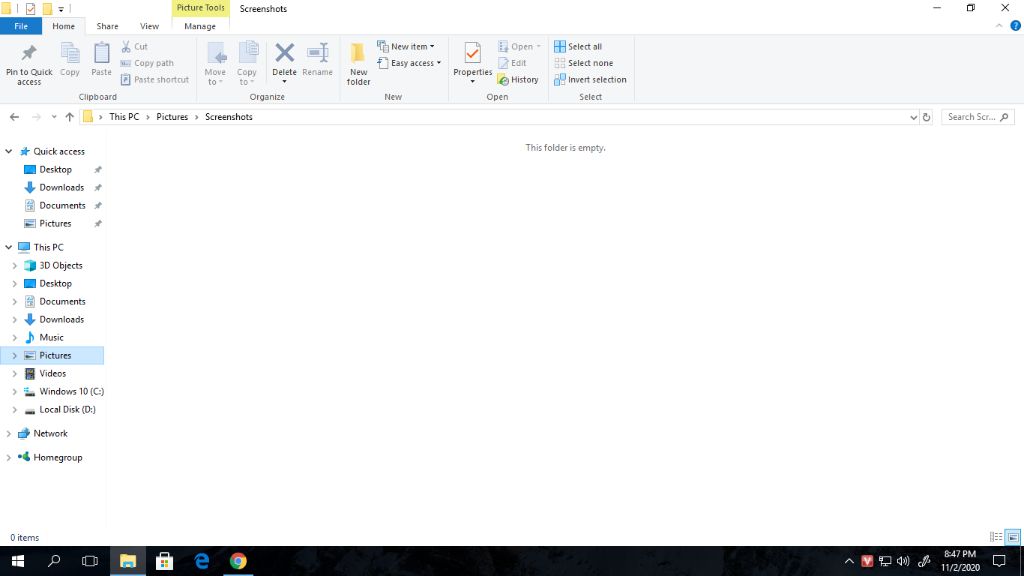Viewport: 1024px width, 576px height.
Task: Open New item dropdown
Action: coord(406,46)
